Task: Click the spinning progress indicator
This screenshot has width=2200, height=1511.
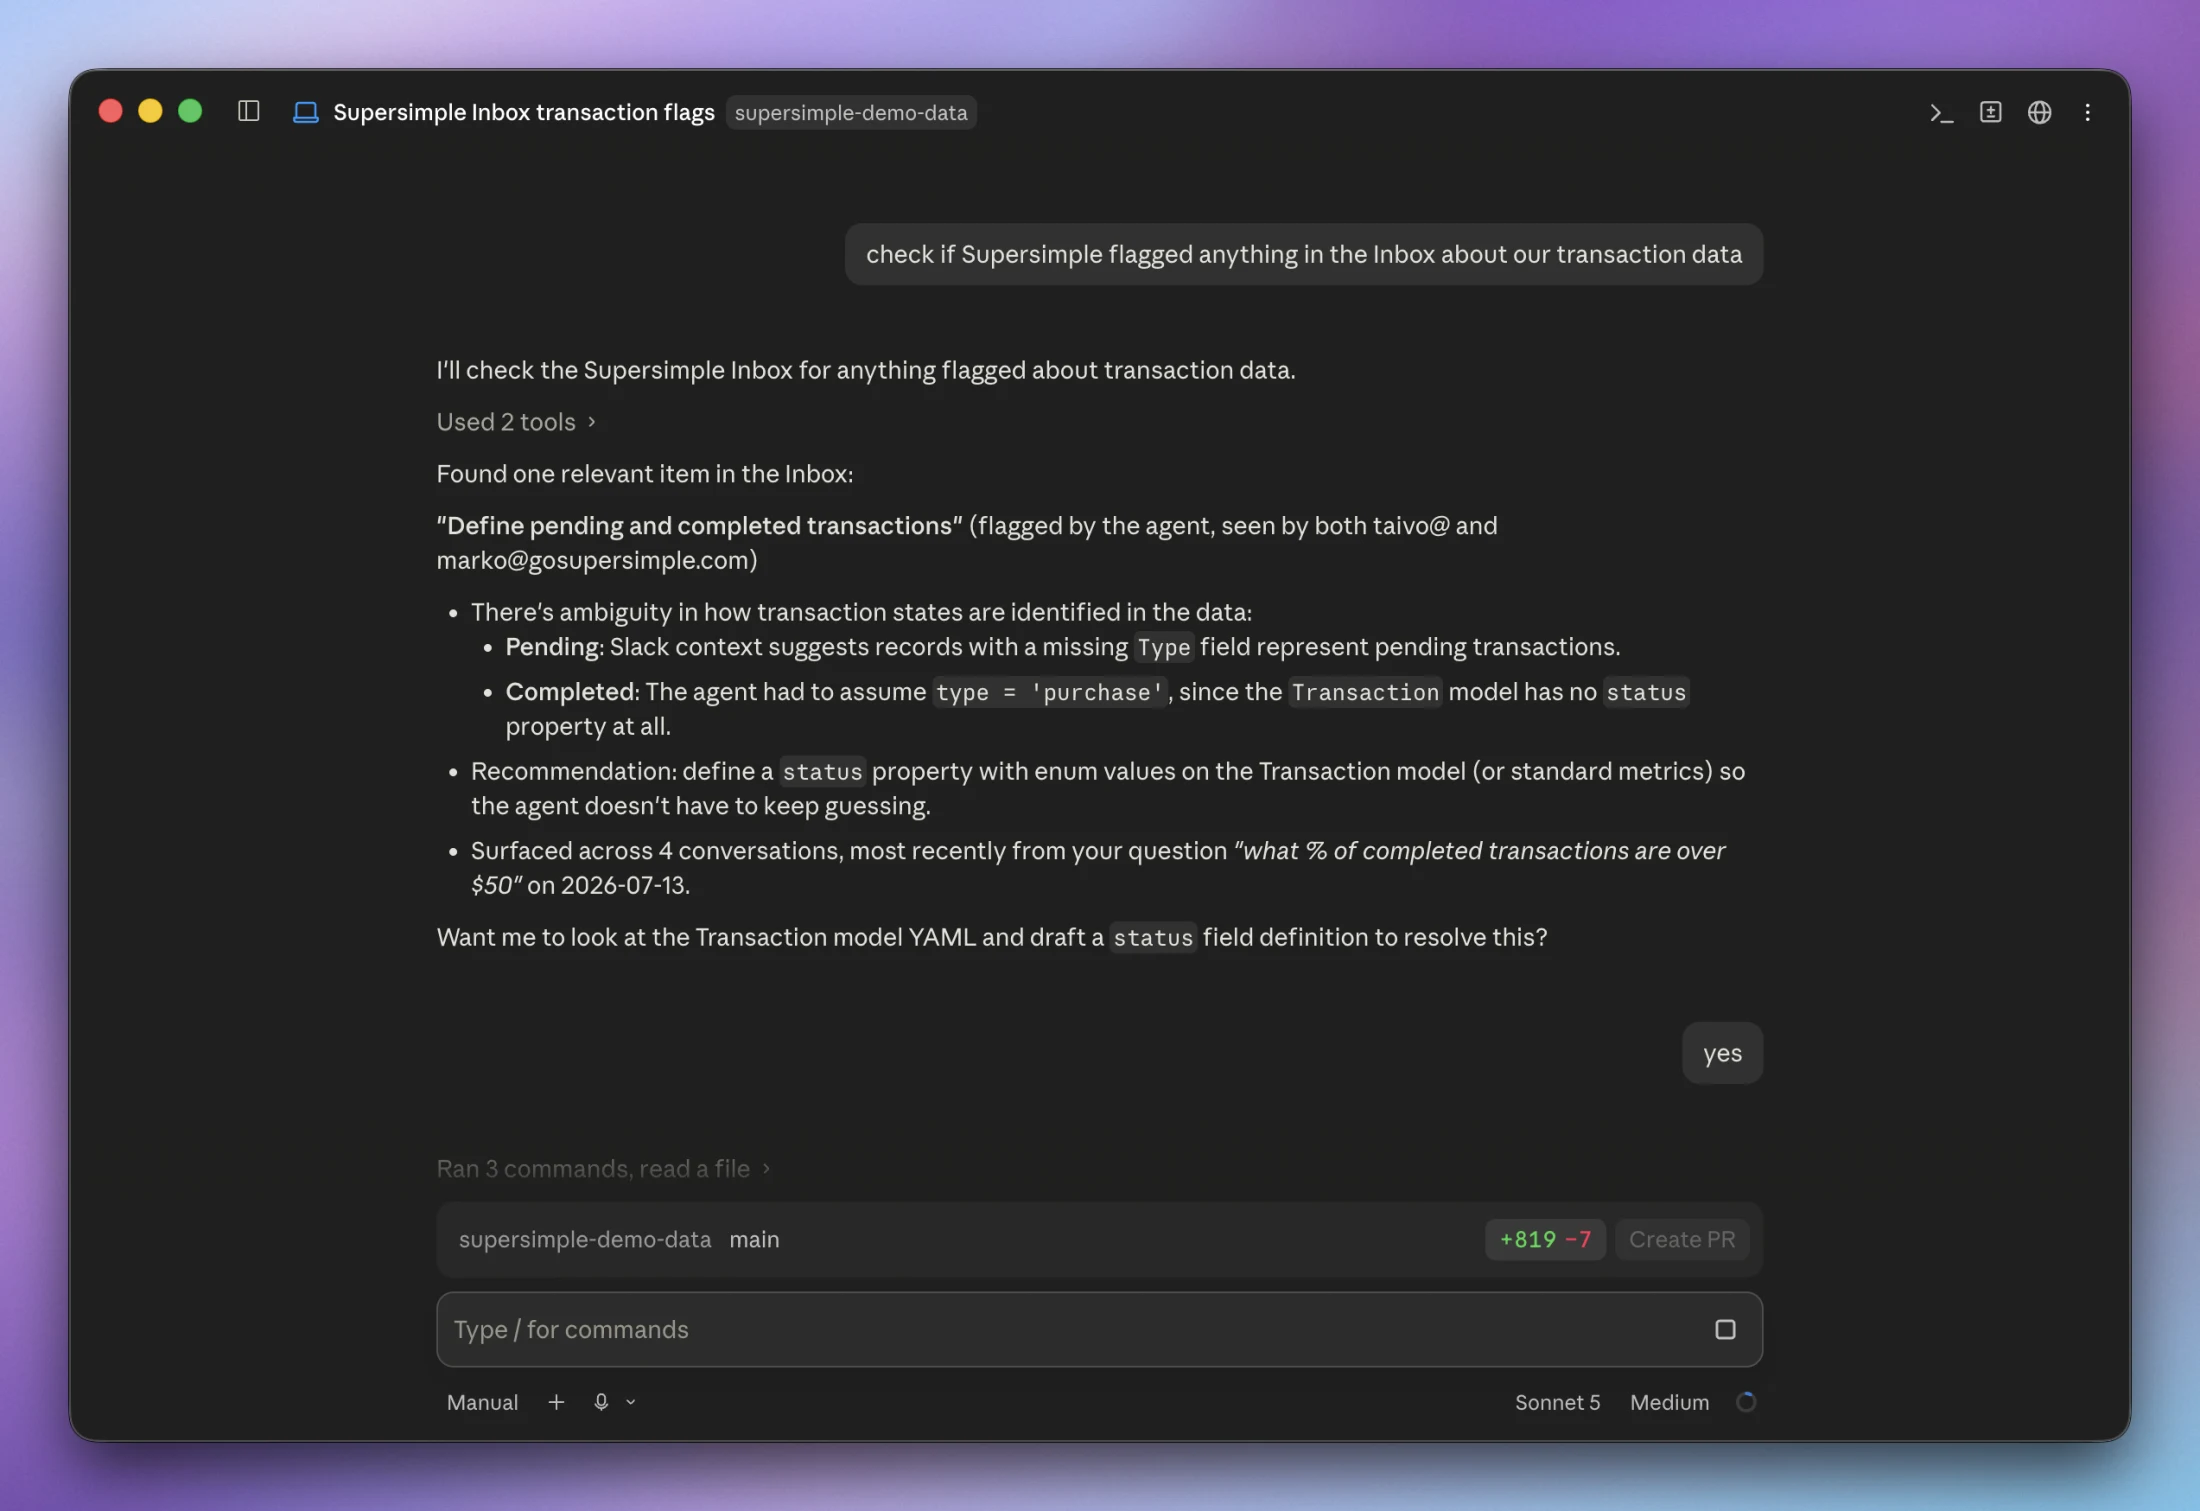Action: [1746, 1402]
